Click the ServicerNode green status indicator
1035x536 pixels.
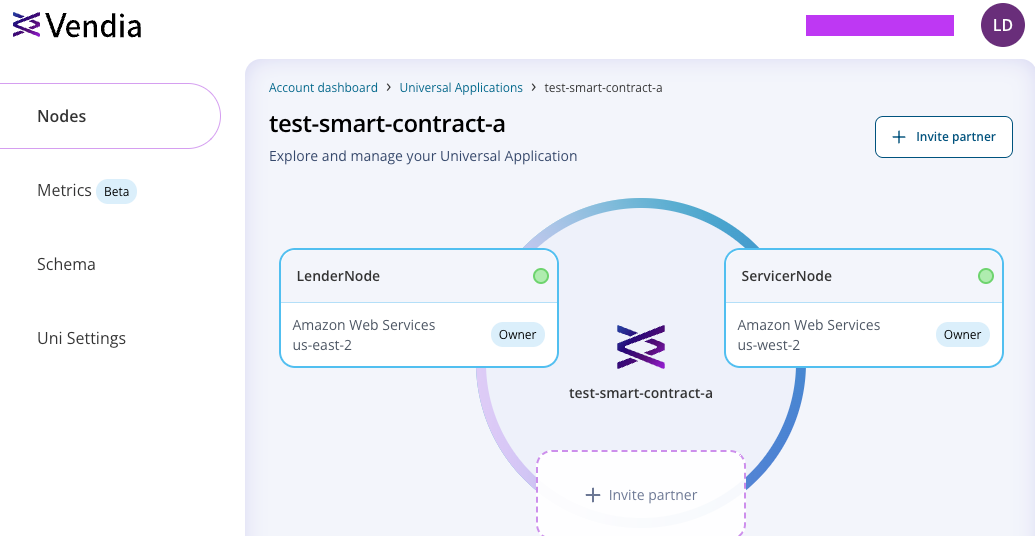(985, 276)
